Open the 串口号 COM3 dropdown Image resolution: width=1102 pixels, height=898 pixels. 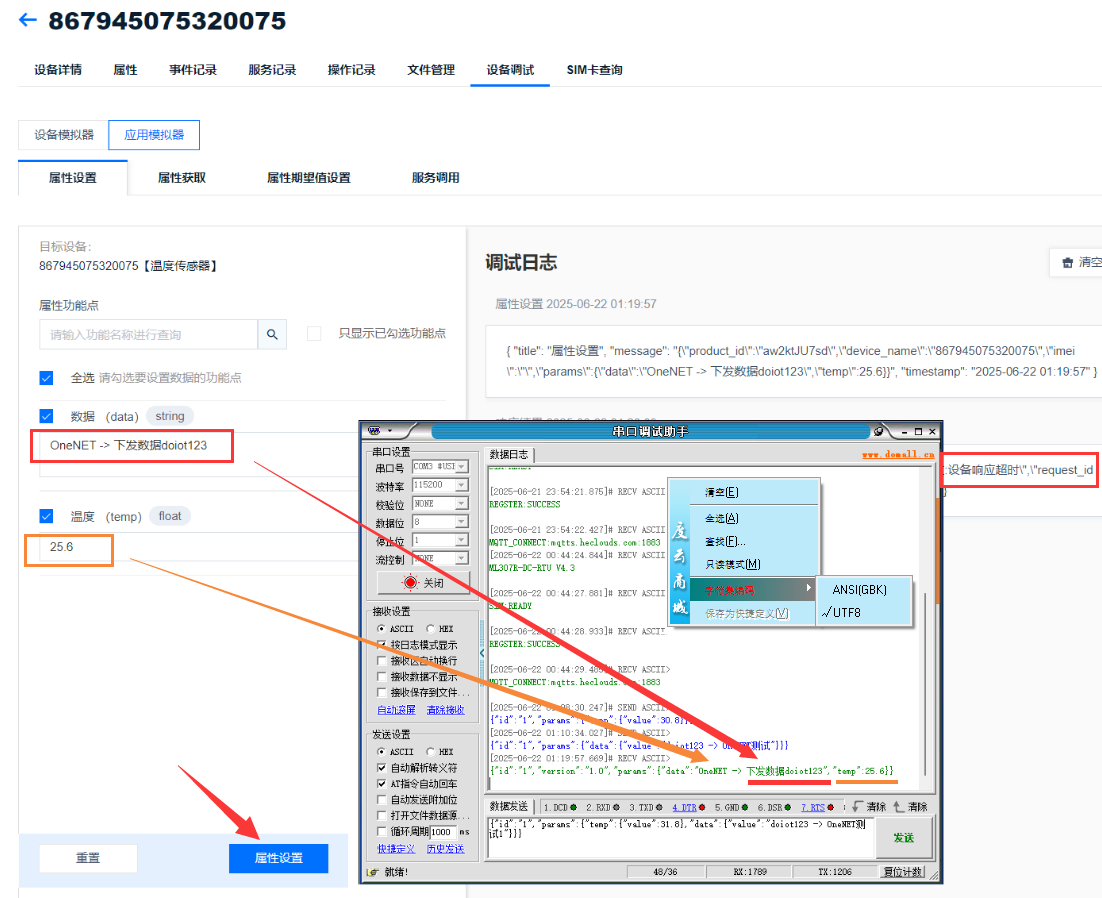[x=461, y=468]
